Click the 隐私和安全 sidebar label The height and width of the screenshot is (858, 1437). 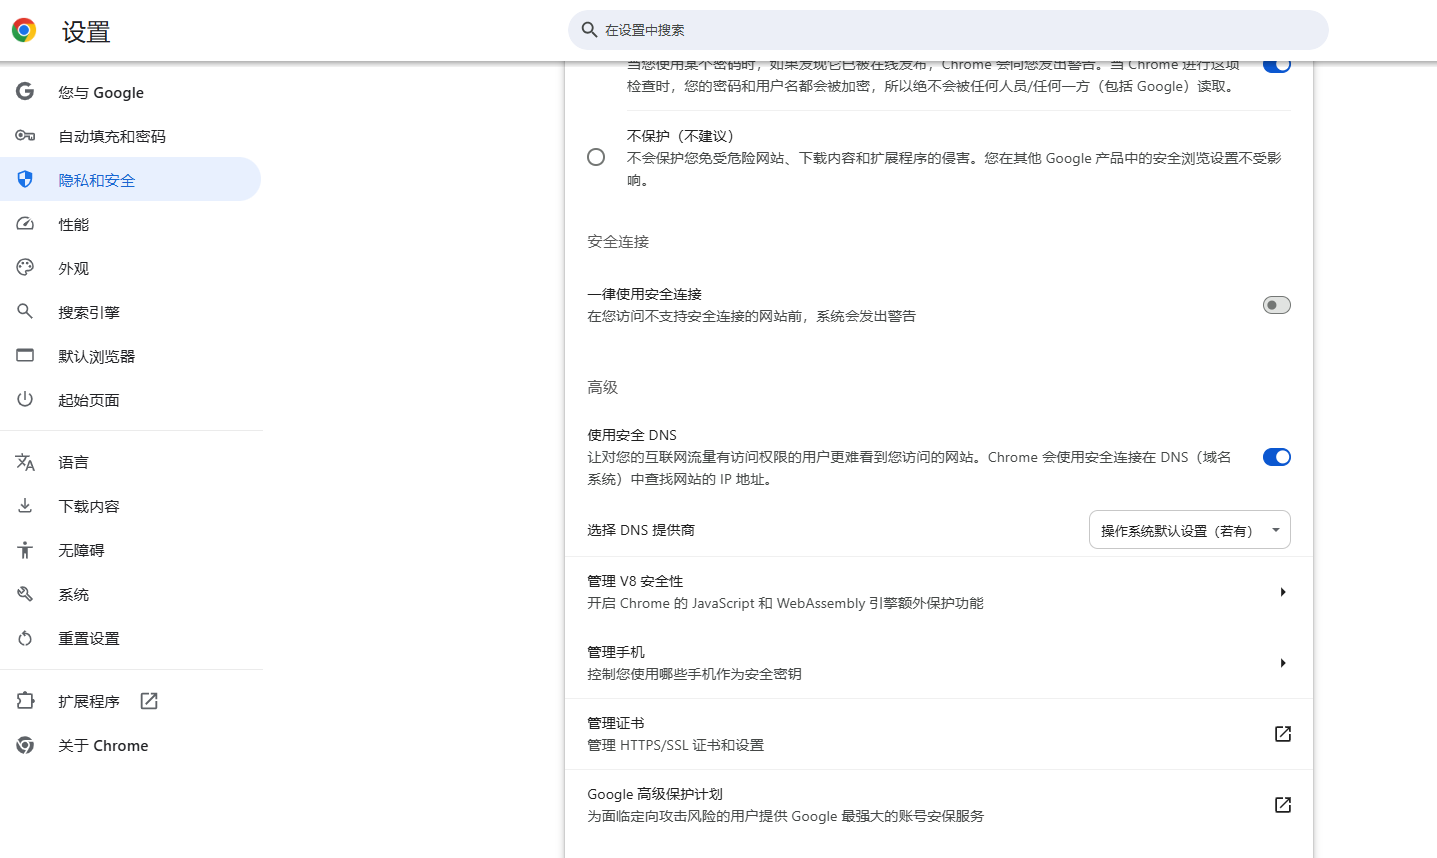click(x=96, y=180)
